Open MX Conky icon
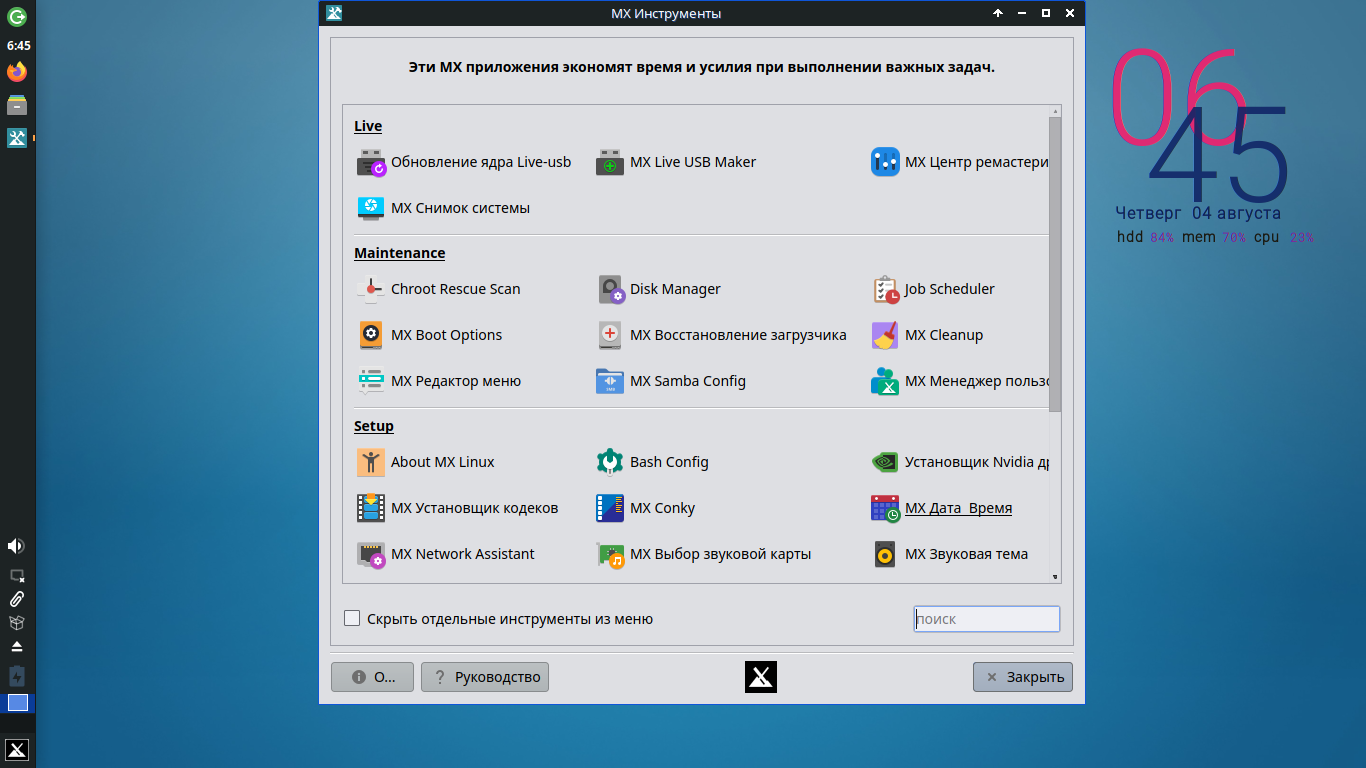1366x768 pixels. tap(610, 508)
